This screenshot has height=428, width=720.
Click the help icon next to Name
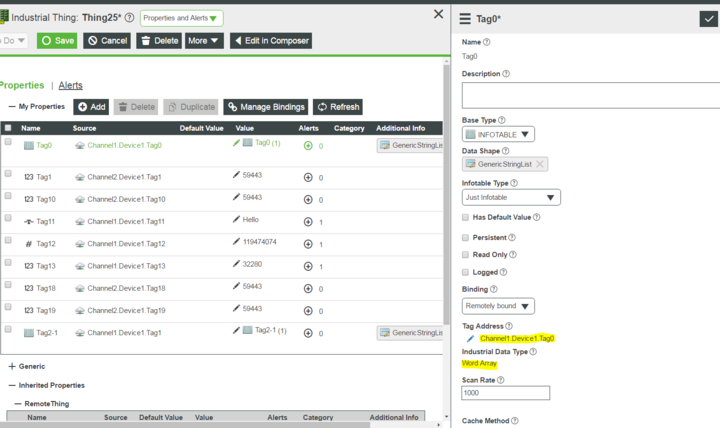point(487,42)
